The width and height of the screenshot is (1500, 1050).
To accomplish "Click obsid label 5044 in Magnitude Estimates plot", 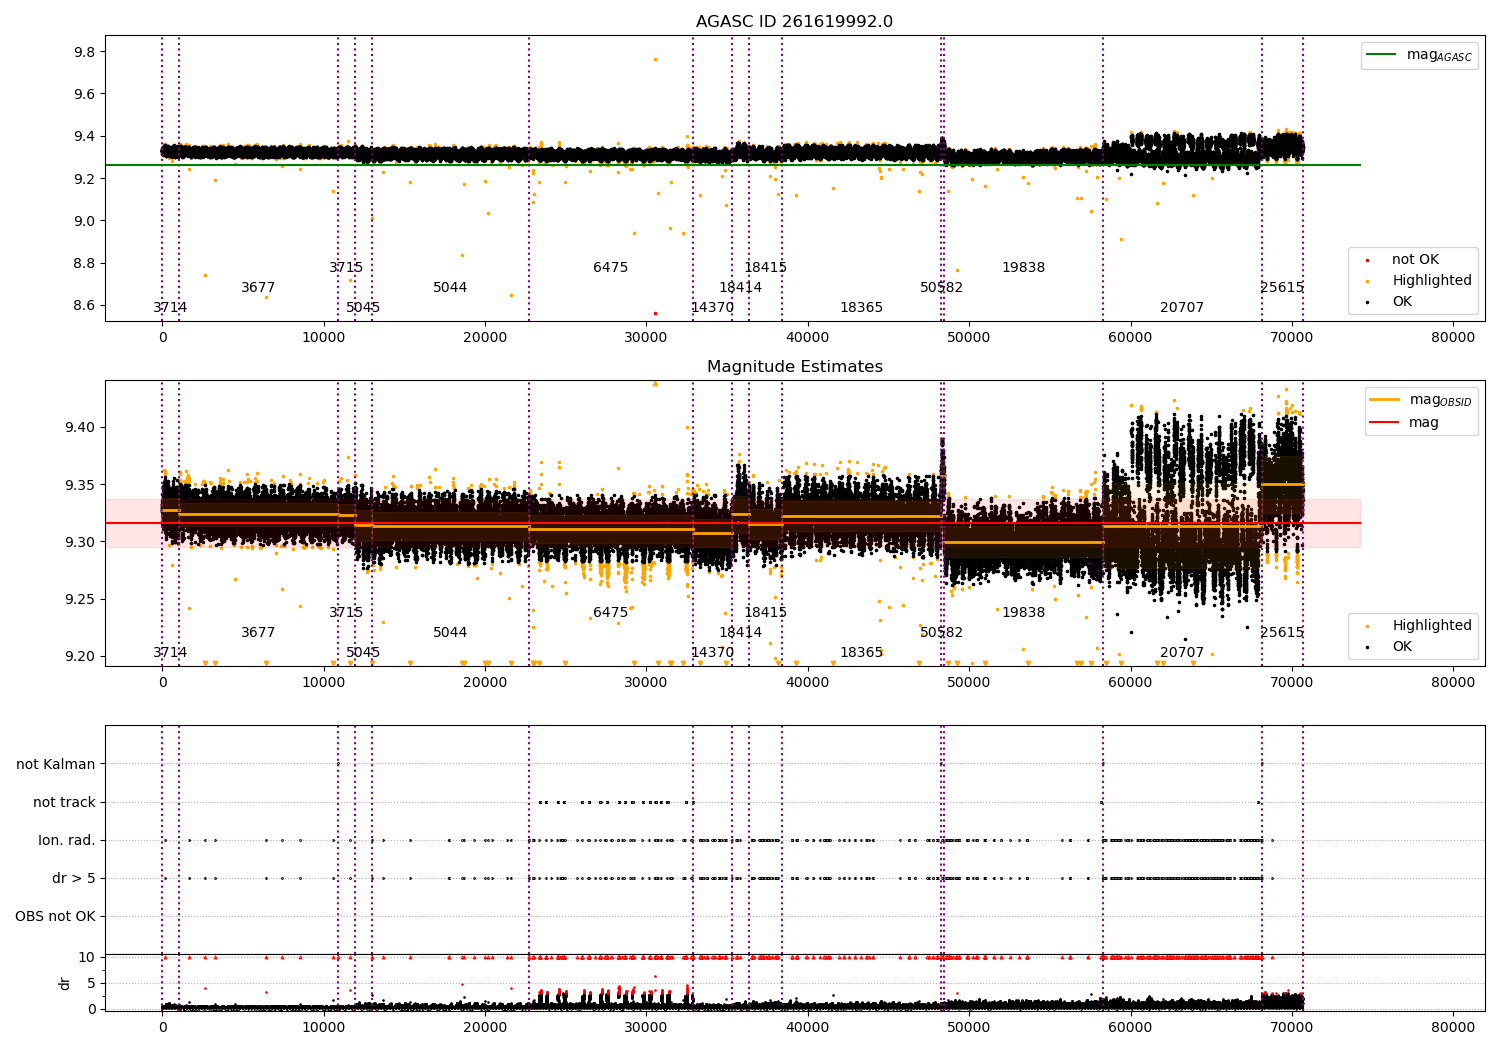I will (450, 633).
